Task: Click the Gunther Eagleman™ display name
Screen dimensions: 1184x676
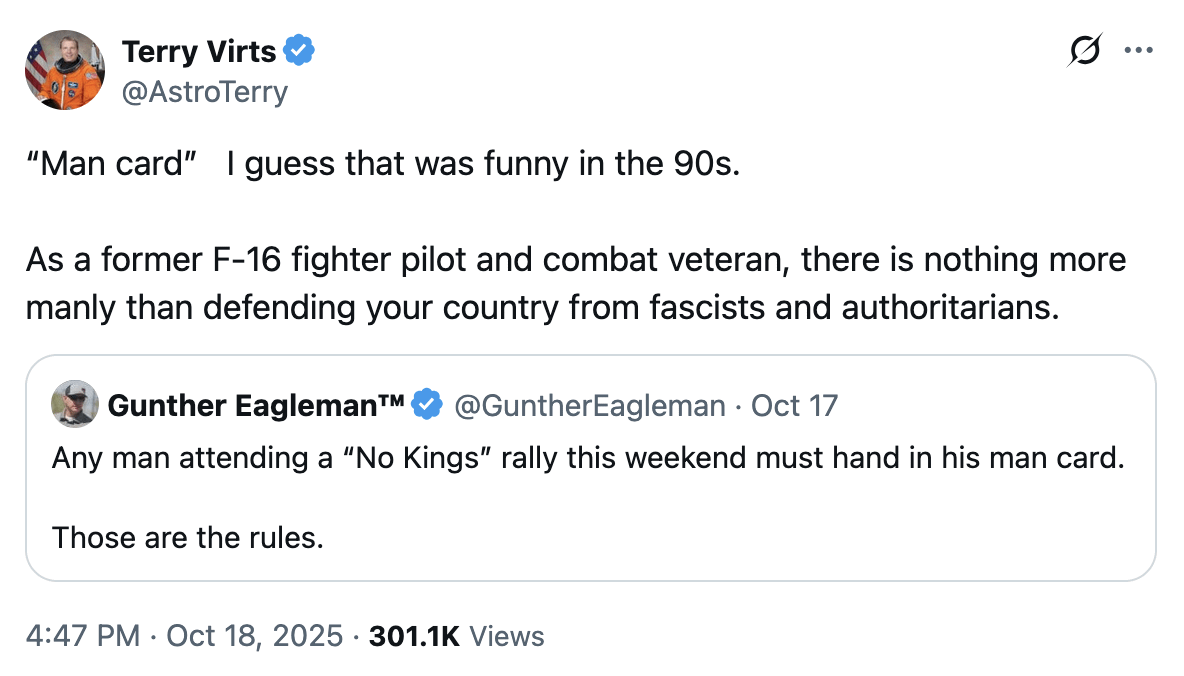Action: pos(255,405)
